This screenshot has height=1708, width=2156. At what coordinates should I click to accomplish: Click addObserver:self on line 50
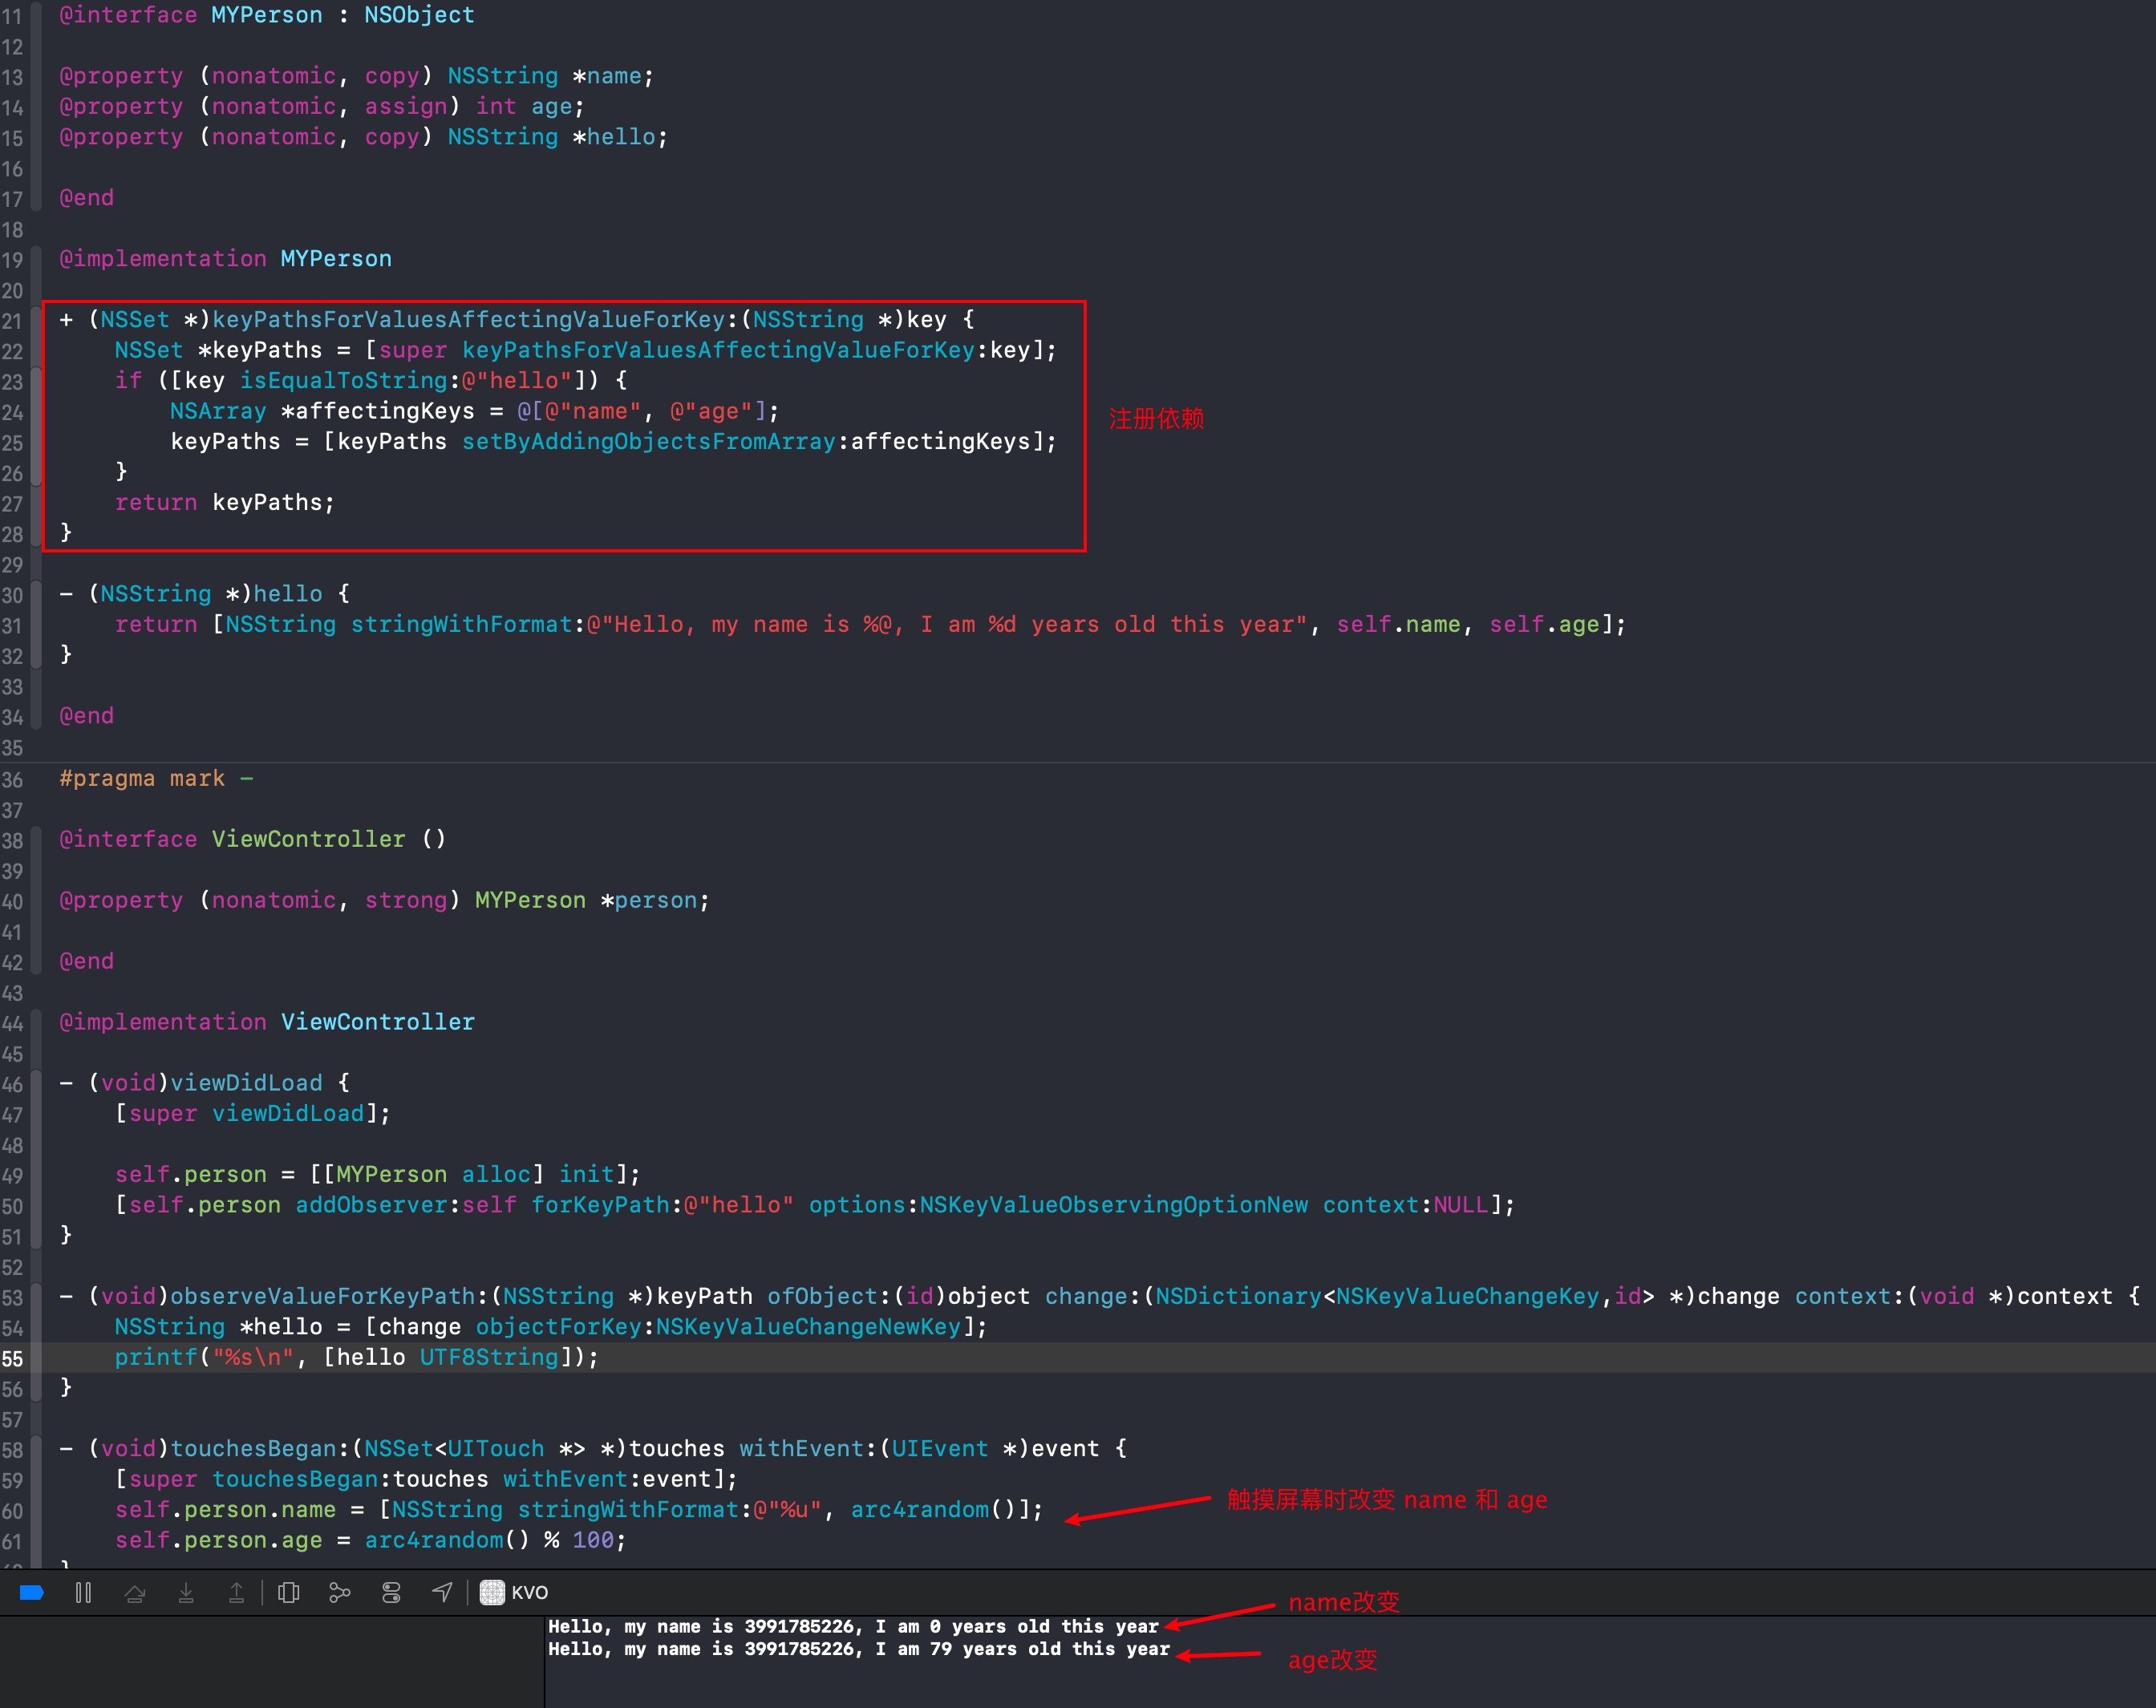click(405, 1206)
